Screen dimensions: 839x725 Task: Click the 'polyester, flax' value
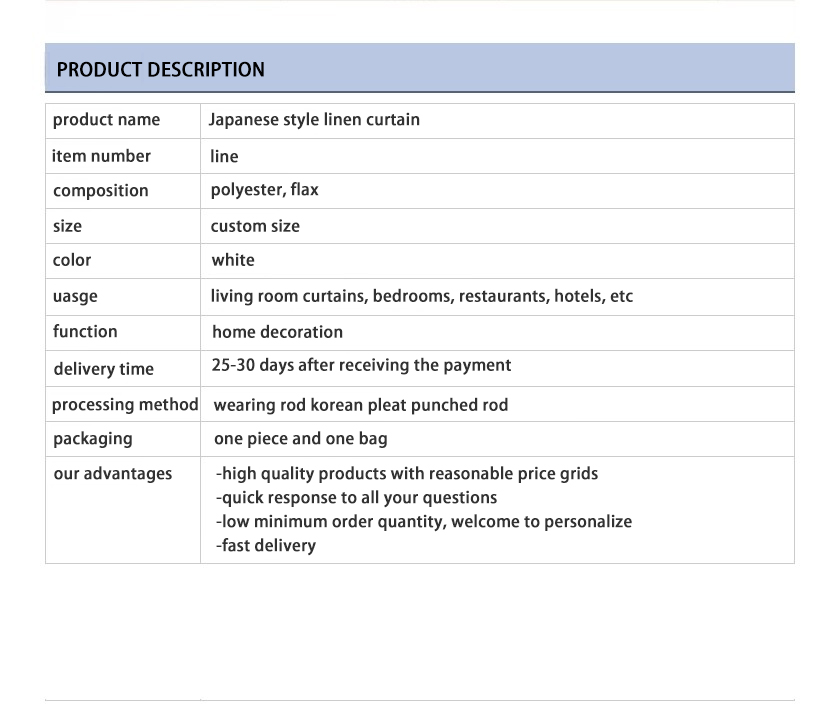(x=264, y=190)
